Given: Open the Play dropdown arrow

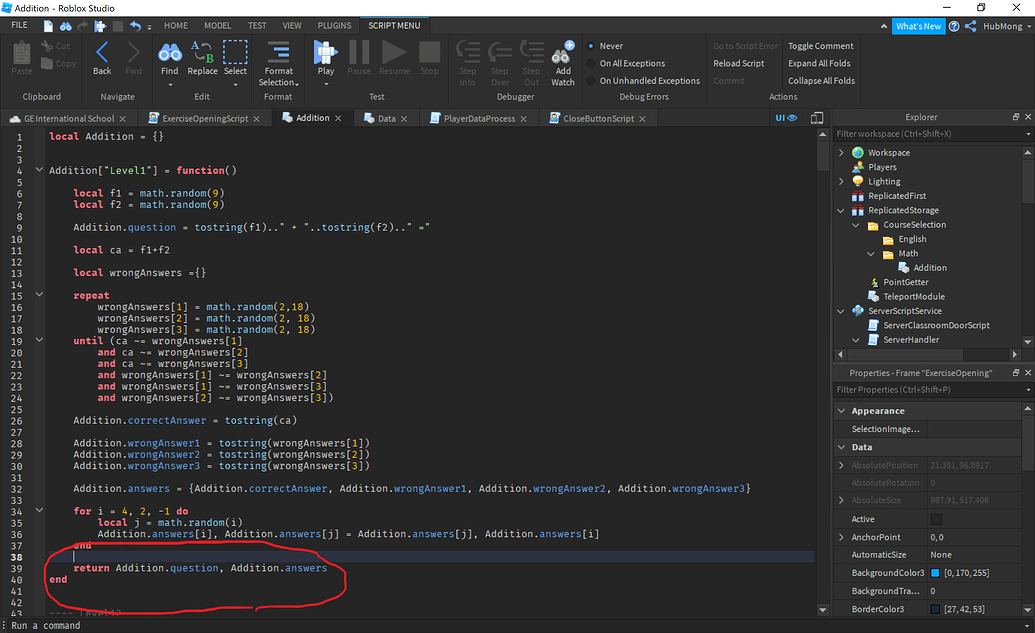Looking at the screenshot, I should tap(326, 84).
